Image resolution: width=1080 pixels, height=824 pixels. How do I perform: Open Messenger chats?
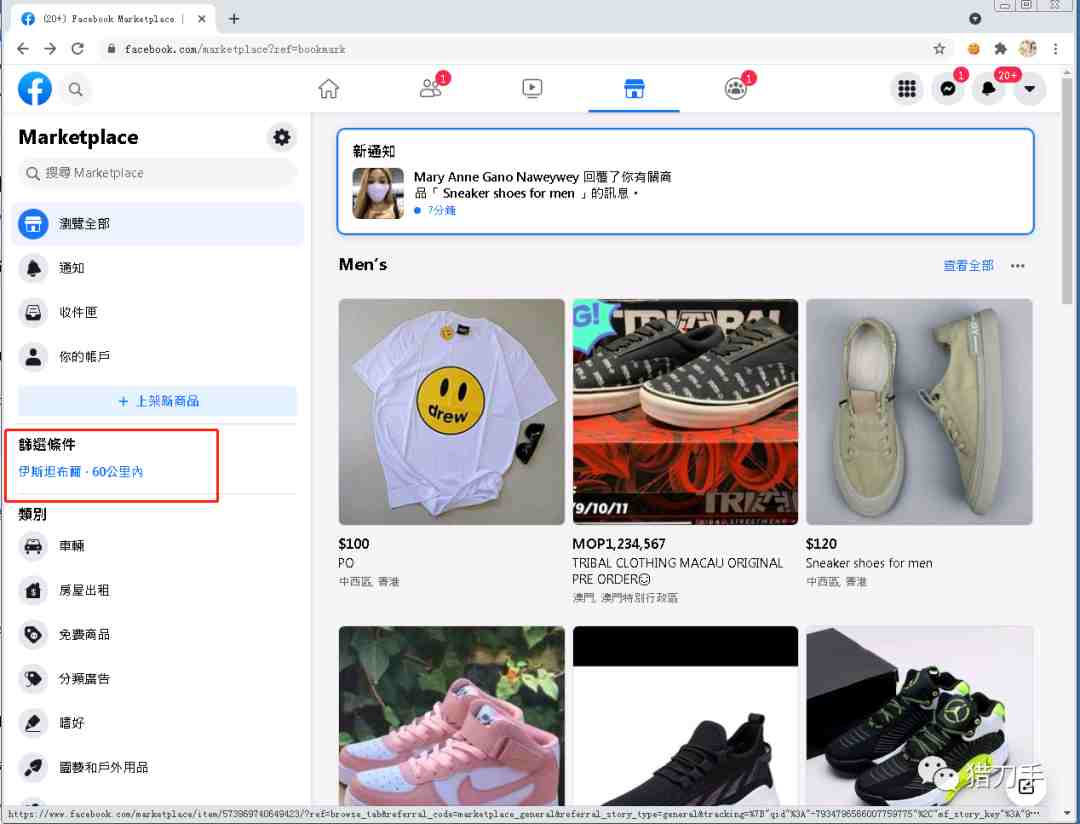click(948, 89)
